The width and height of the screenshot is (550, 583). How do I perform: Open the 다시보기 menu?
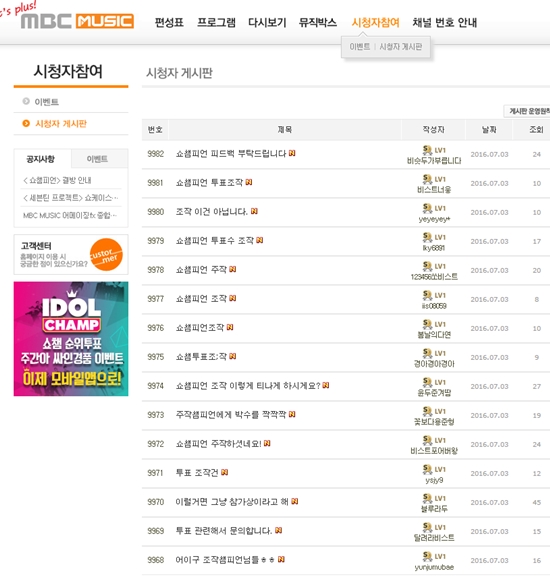[267, 23]
